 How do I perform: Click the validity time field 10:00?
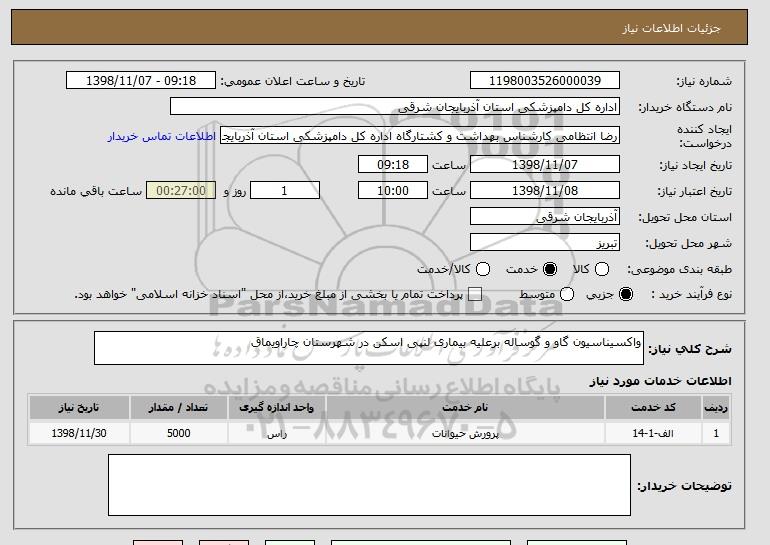(x=393, y=191)
